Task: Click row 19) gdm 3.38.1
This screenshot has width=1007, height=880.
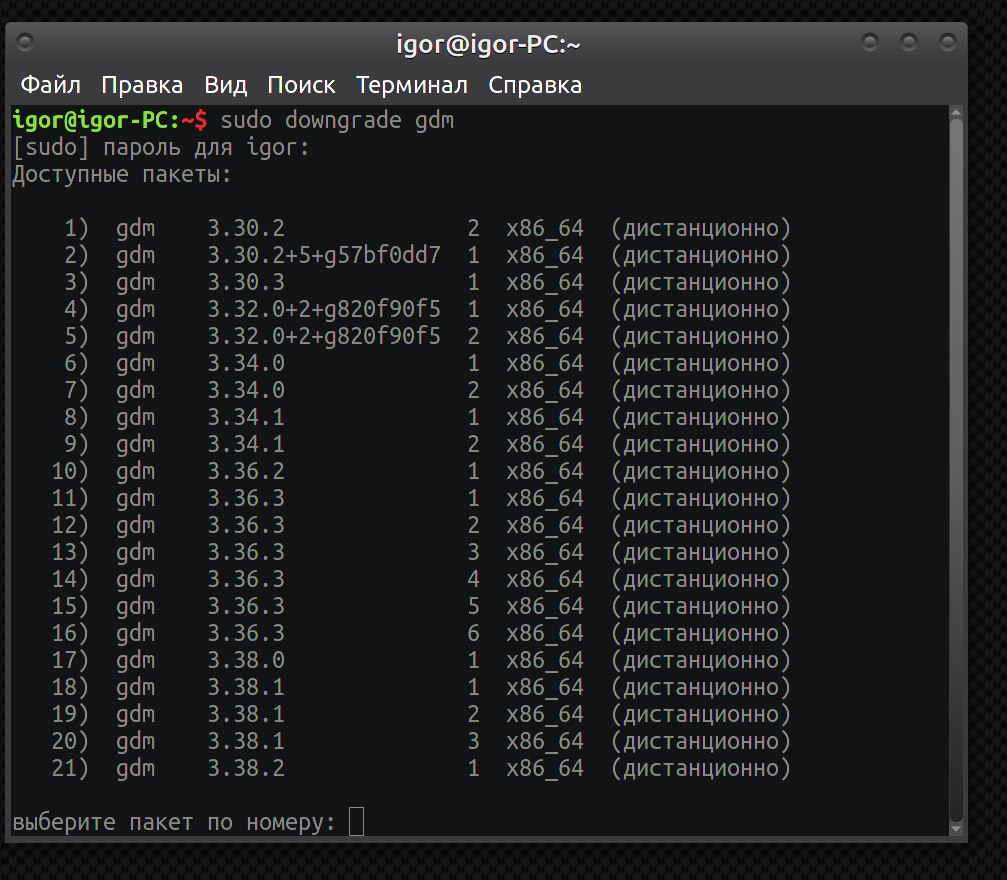Action: tap(421, 714)
